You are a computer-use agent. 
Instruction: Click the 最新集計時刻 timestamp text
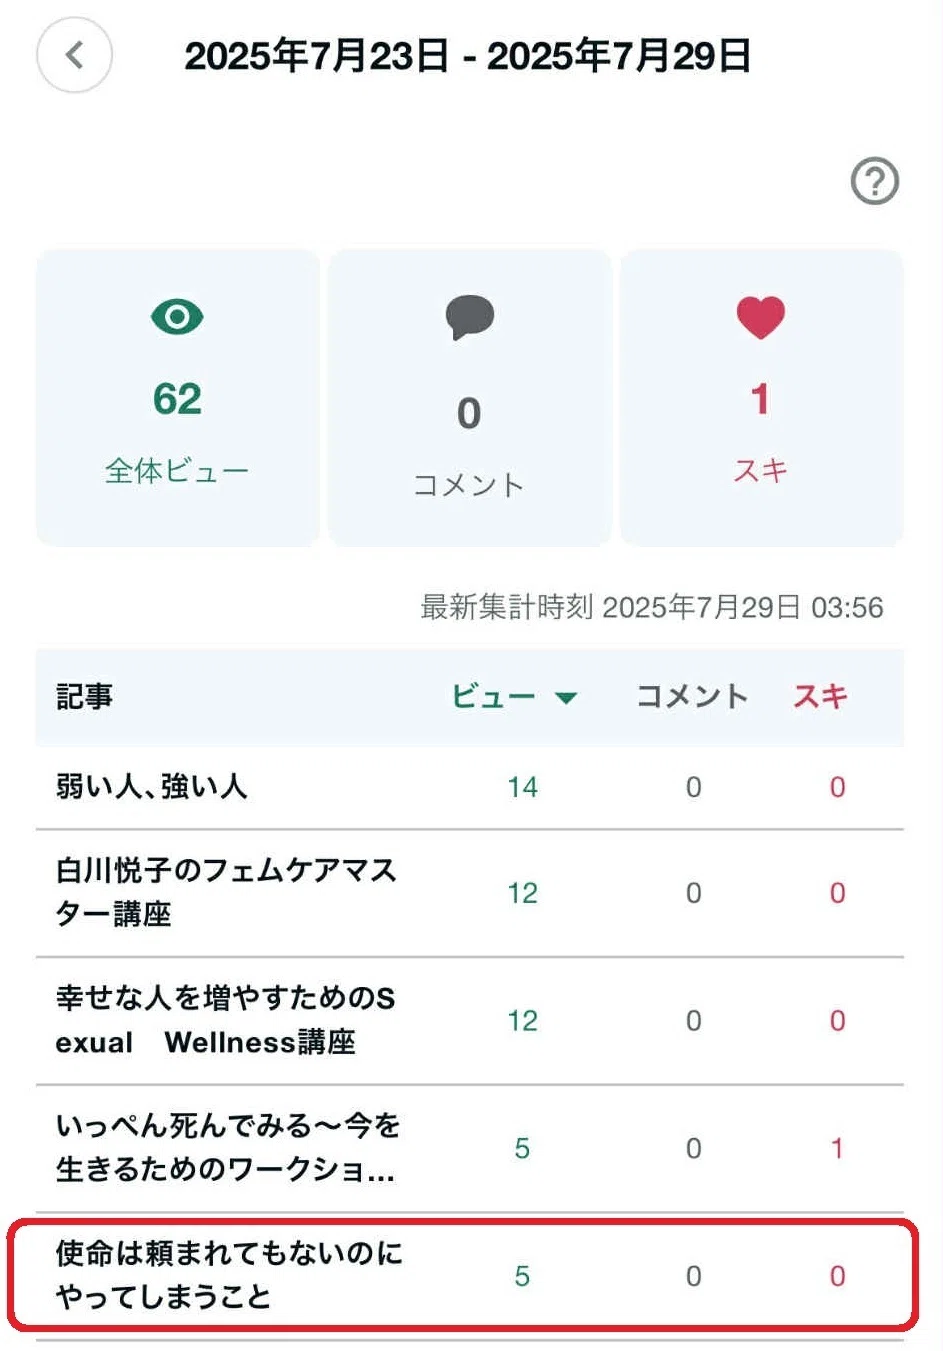[x=651, y=607]
